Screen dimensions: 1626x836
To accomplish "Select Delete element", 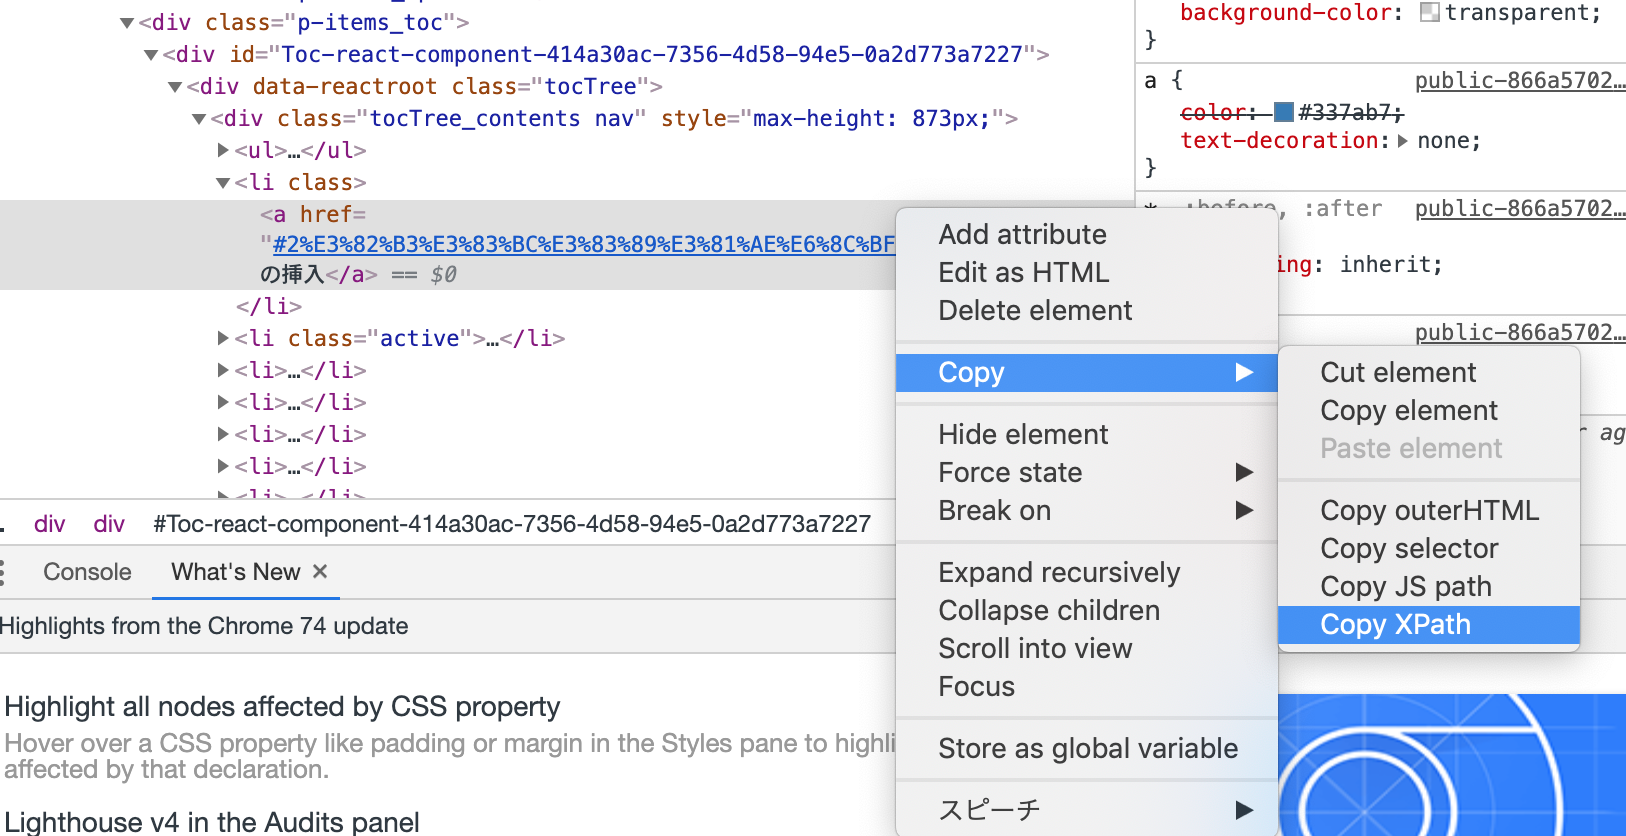I will pos(1086,310).
